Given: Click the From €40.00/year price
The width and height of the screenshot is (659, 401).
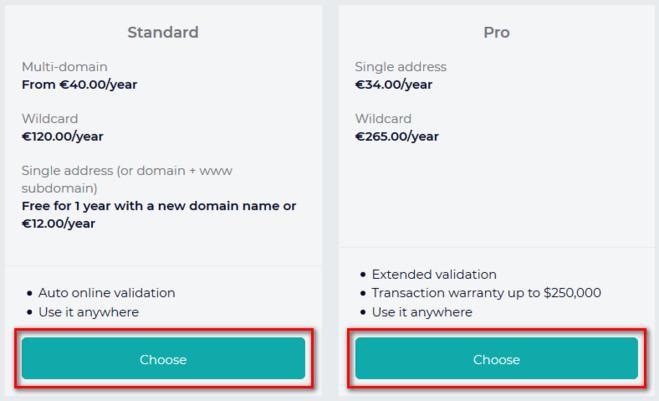Looking at the screenshot, I should [x=79, y=85].
